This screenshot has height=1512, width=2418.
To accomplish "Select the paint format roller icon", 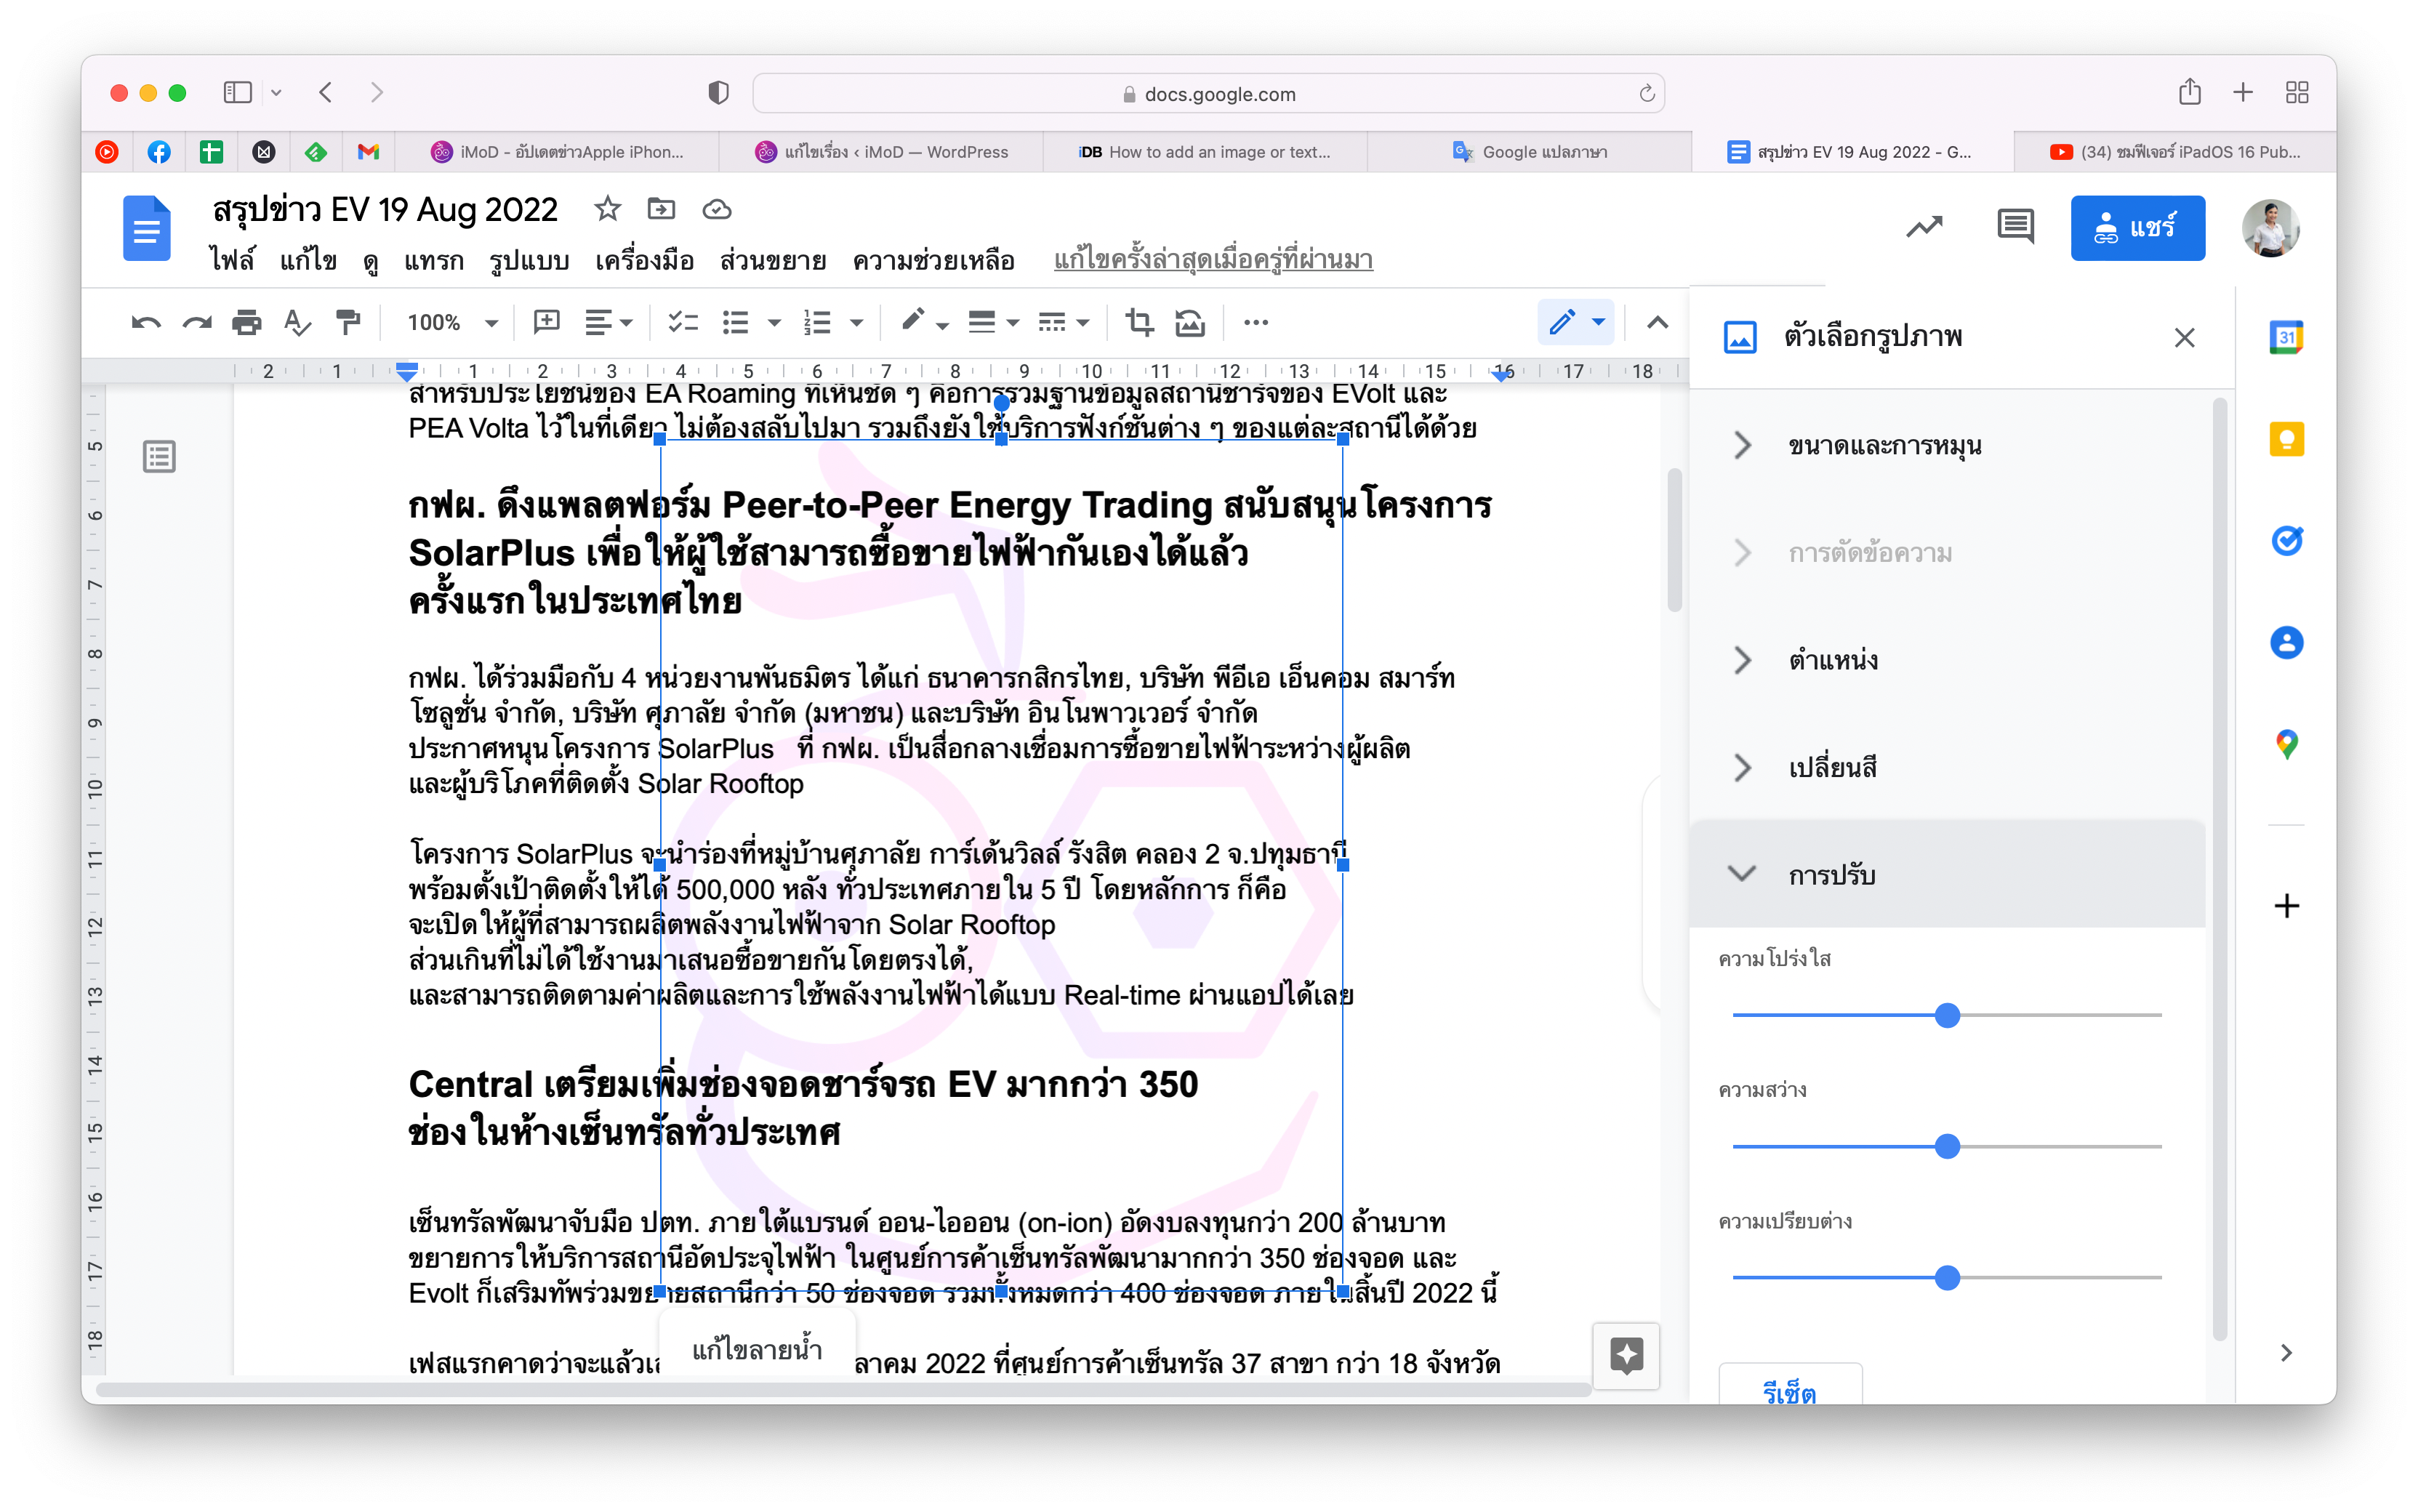I will (347, 322).
